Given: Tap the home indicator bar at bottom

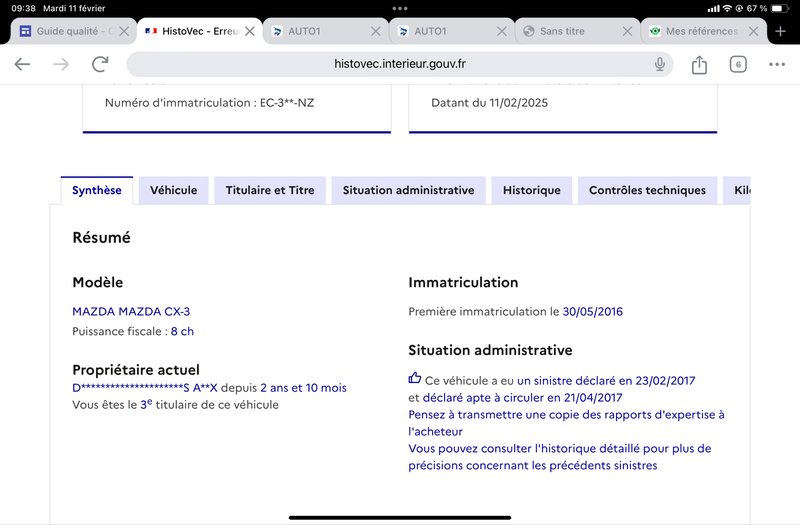Looking at the screenshot, I should [400, 517].
